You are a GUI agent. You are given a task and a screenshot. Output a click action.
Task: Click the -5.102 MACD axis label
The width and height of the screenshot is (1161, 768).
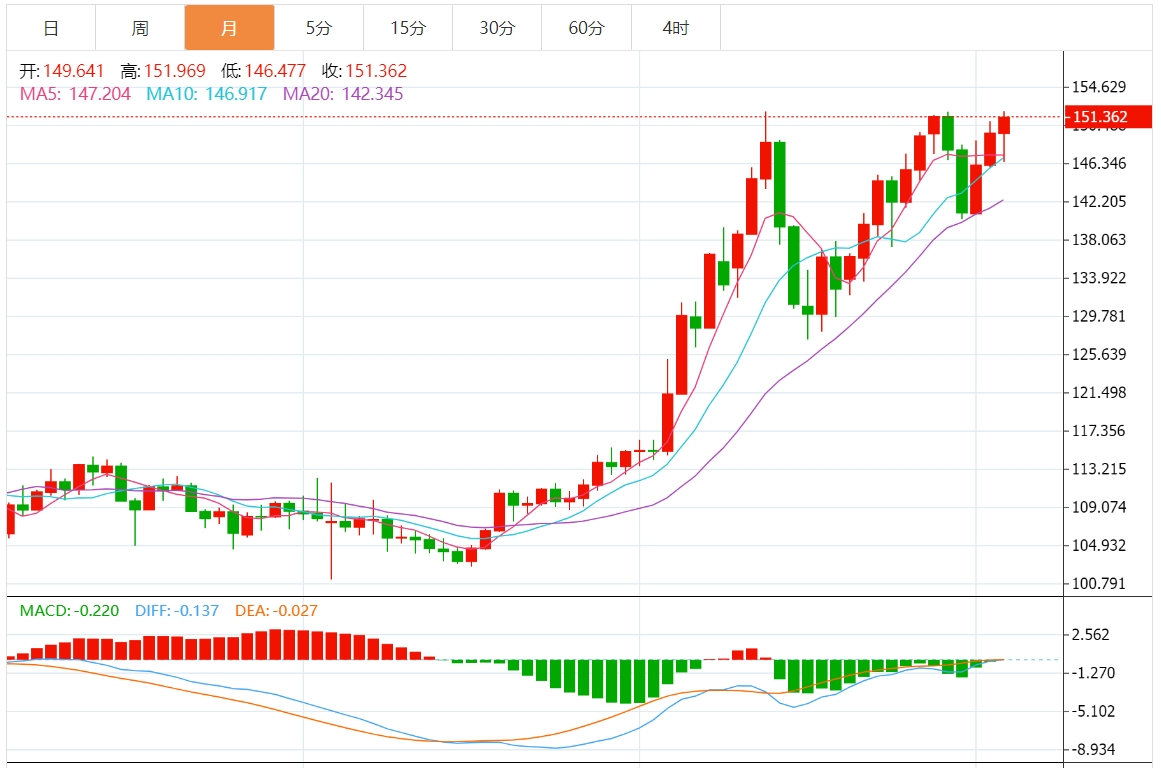point(1094,712)
